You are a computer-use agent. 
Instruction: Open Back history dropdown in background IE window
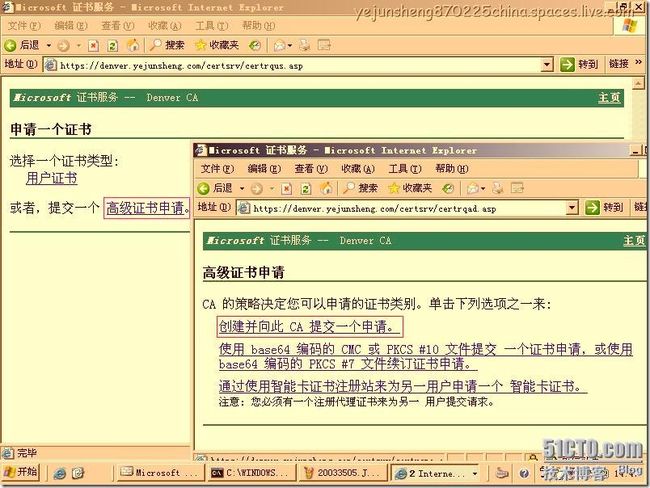click(x=49, y=45)
